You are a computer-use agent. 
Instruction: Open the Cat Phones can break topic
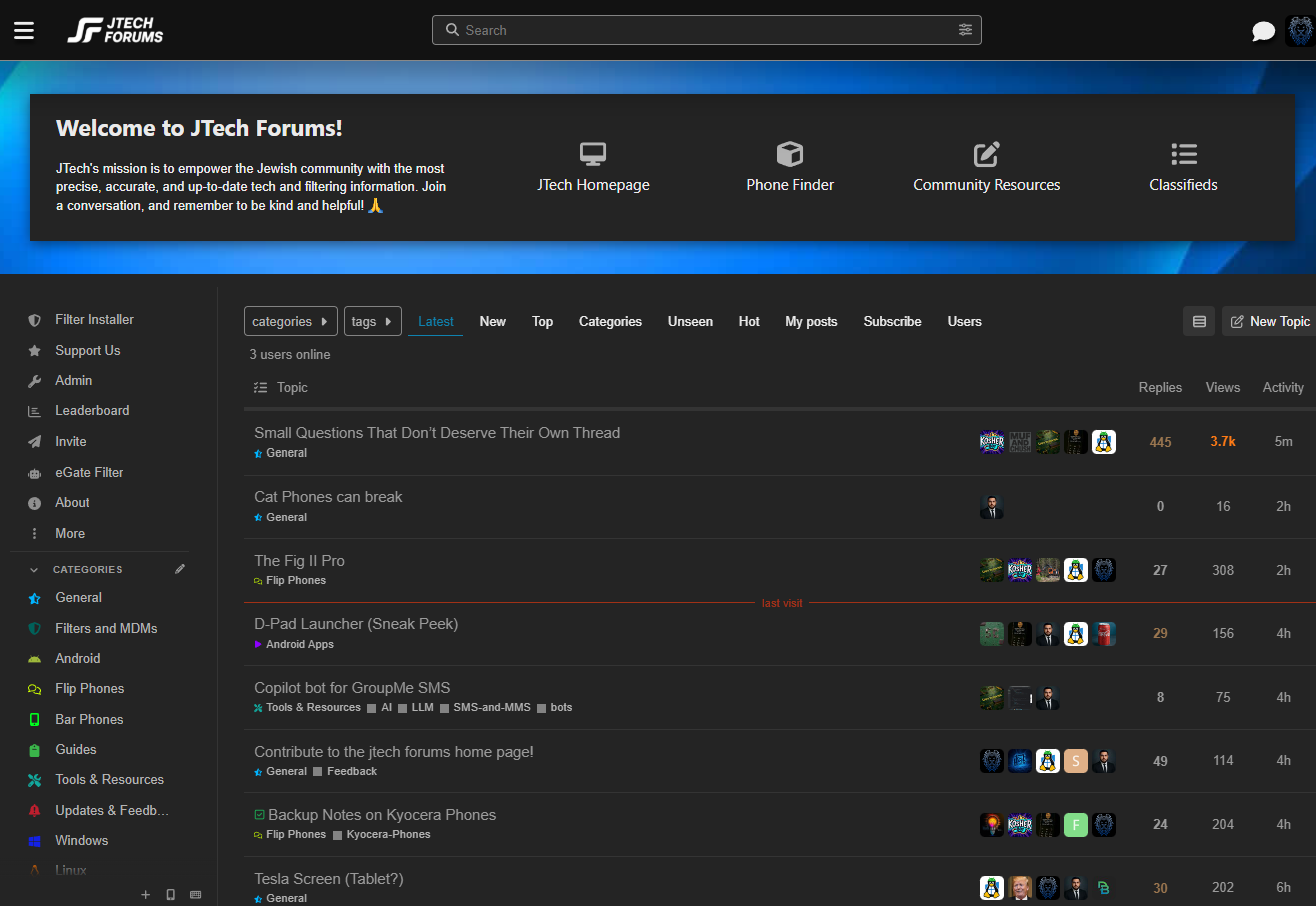click(328, 497)
